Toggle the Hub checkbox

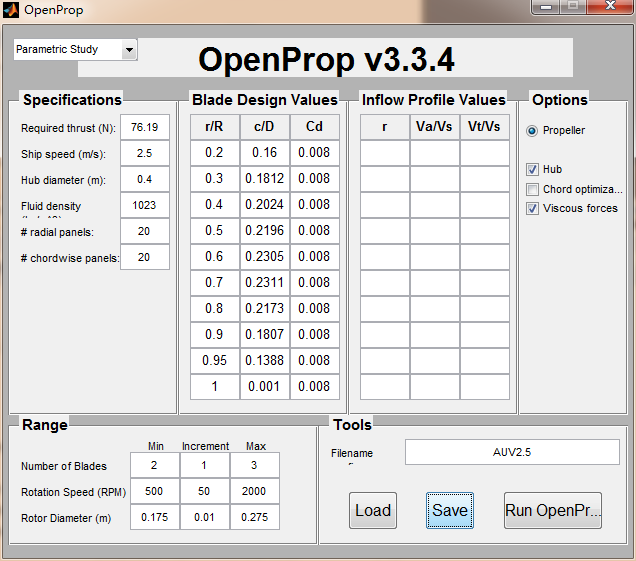(x=532, y=169)
